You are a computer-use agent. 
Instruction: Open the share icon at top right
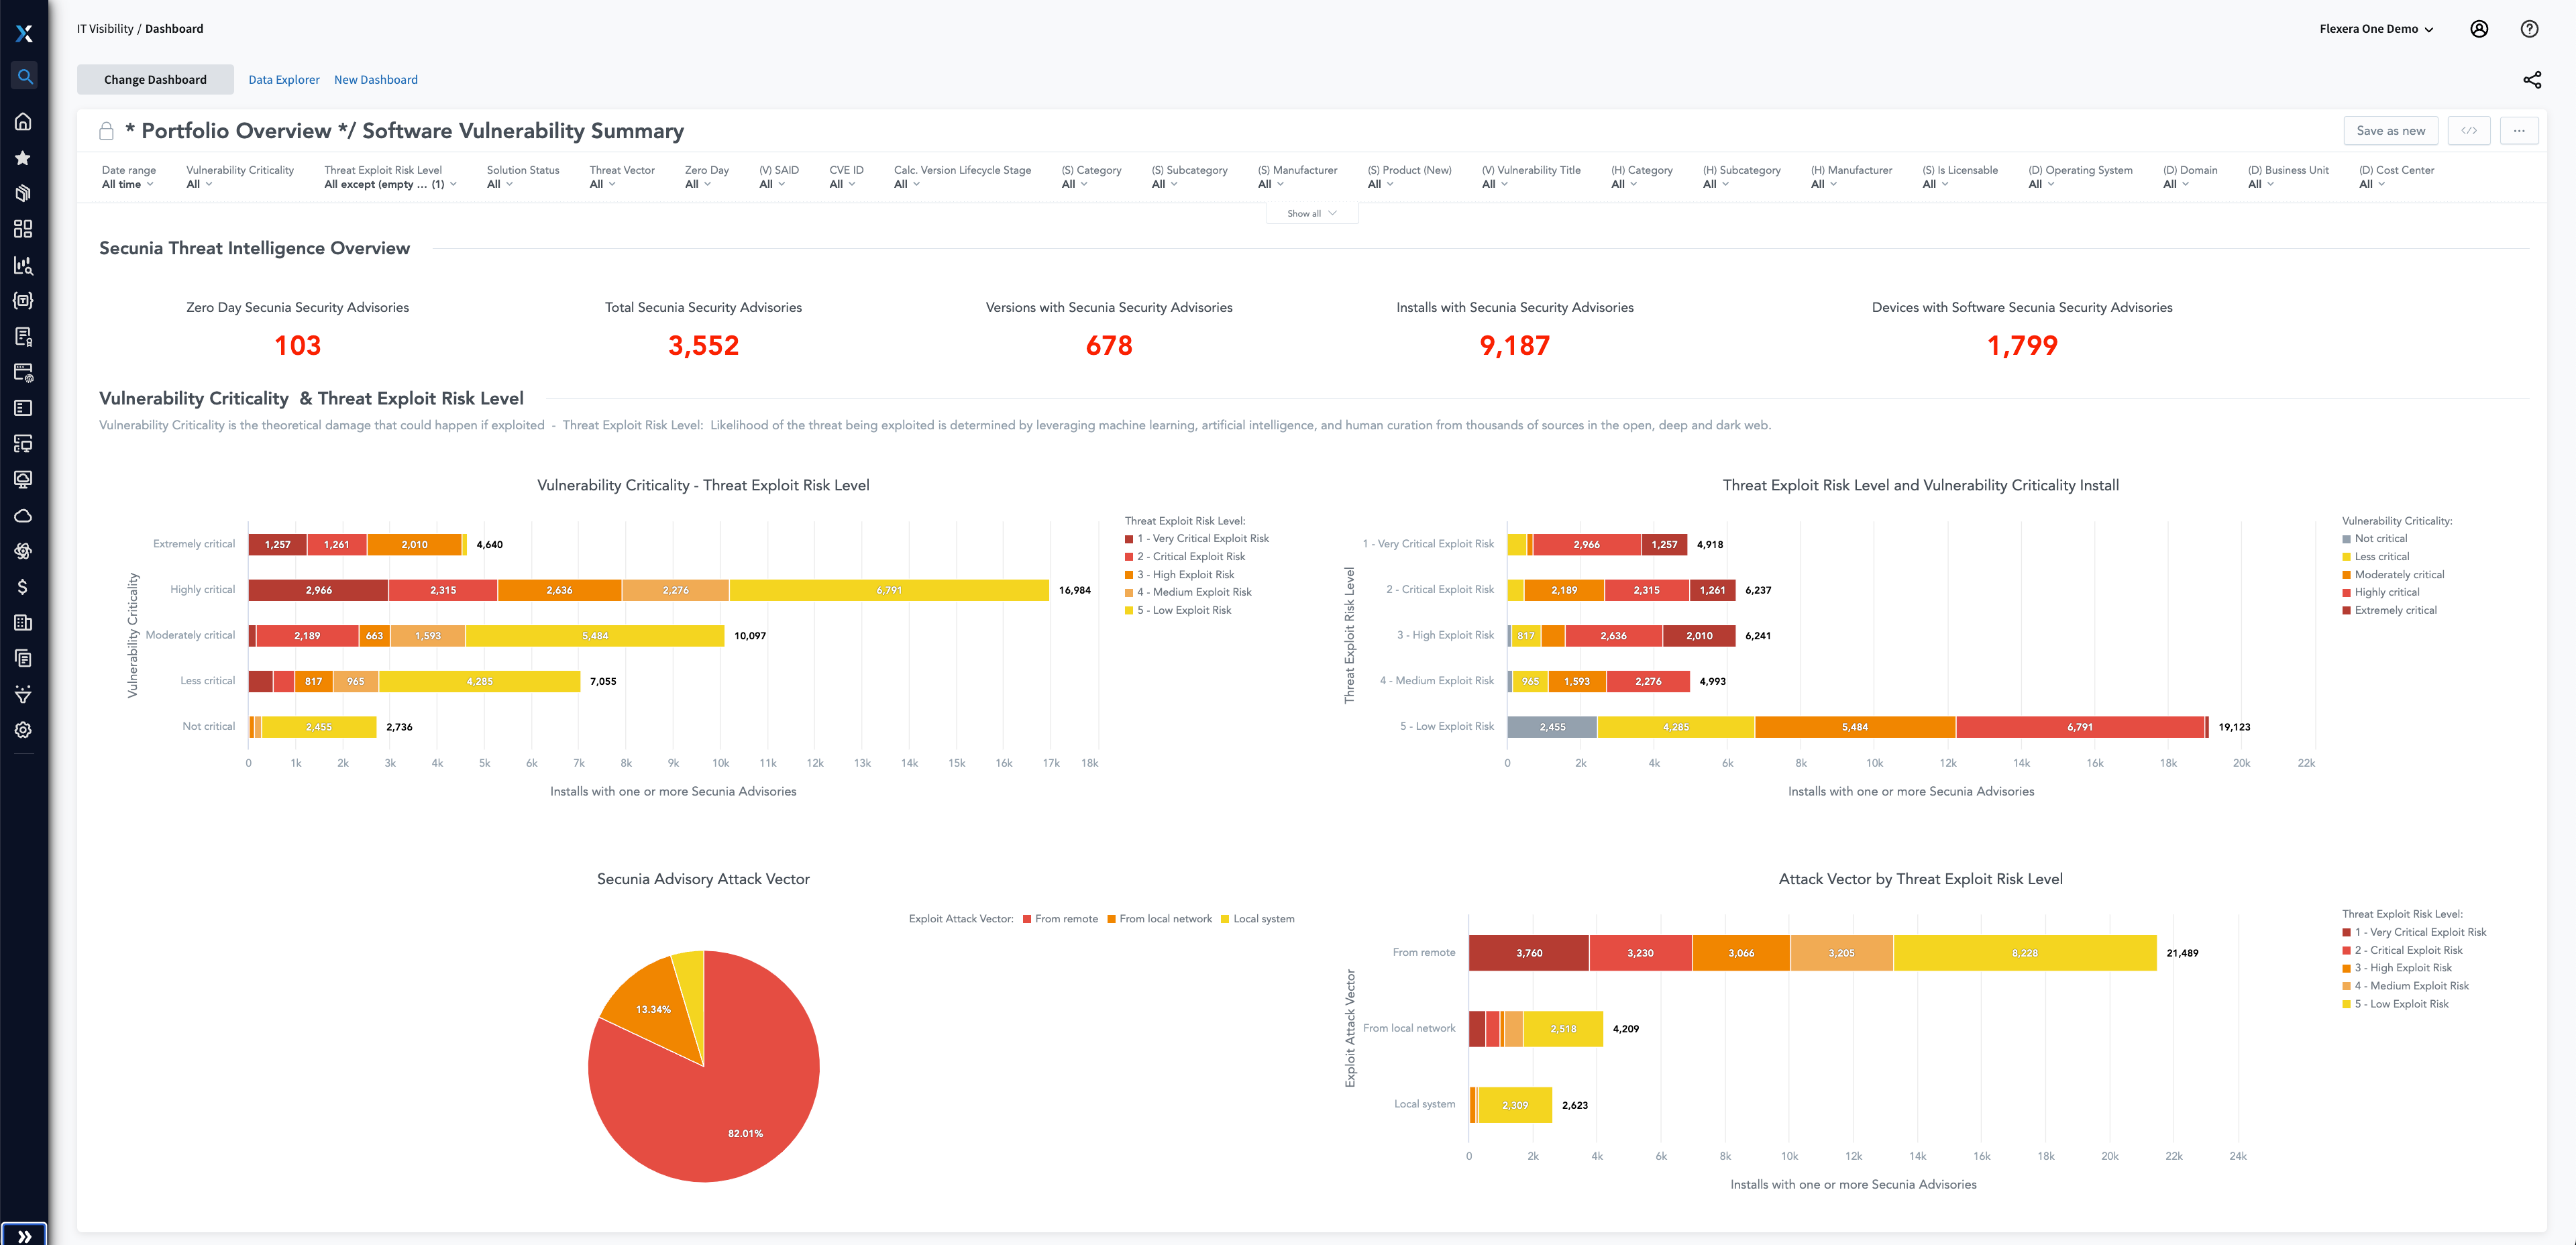2532,79
